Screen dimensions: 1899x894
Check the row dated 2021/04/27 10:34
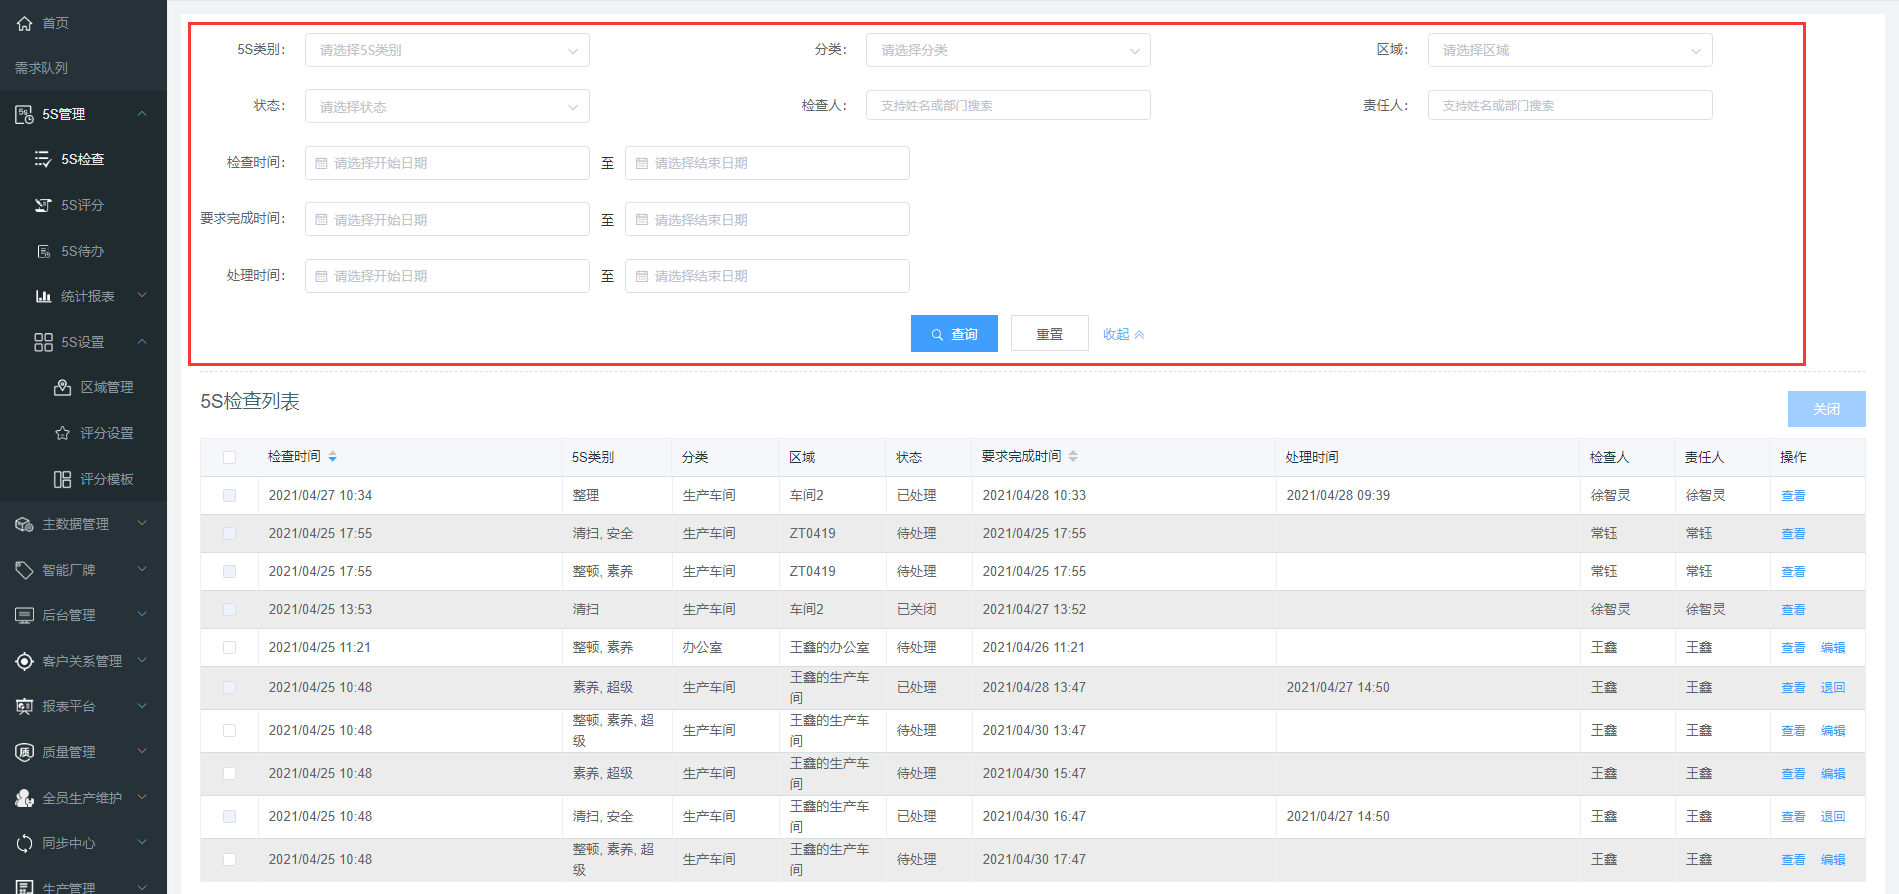[x=229, y=495]
